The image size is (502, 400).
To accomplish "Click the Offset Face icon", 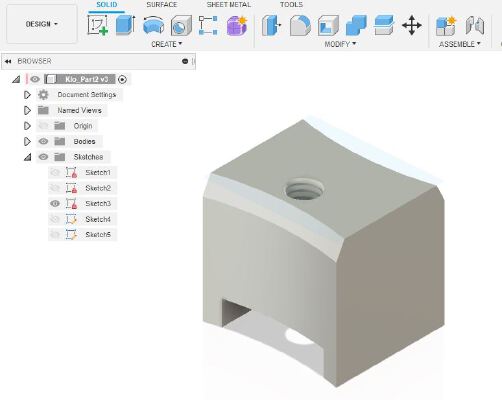I will pyautogui.click(x=384, y=25).
